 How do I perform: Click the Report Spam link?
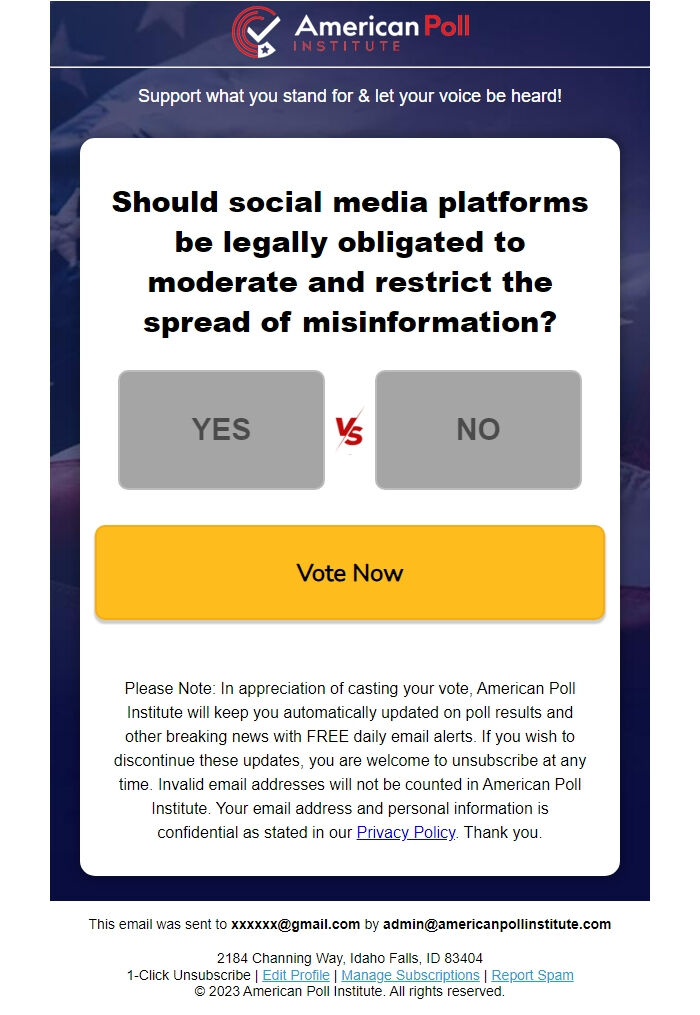point(532,975)
